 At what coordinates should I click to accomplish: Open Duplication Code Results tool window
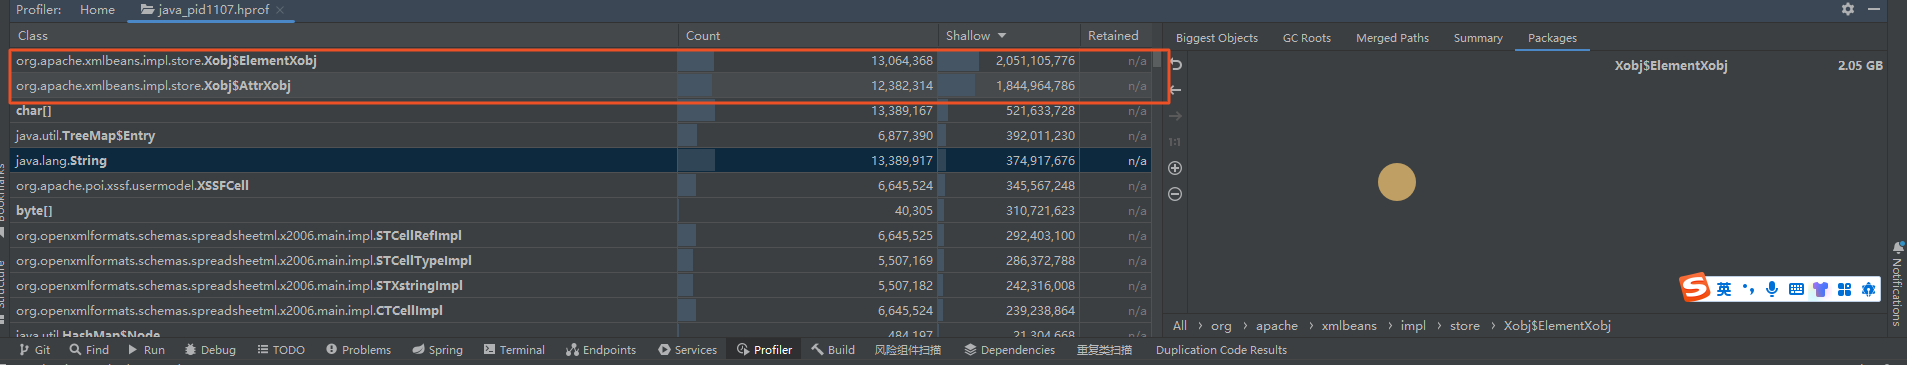click(1221, 350)
